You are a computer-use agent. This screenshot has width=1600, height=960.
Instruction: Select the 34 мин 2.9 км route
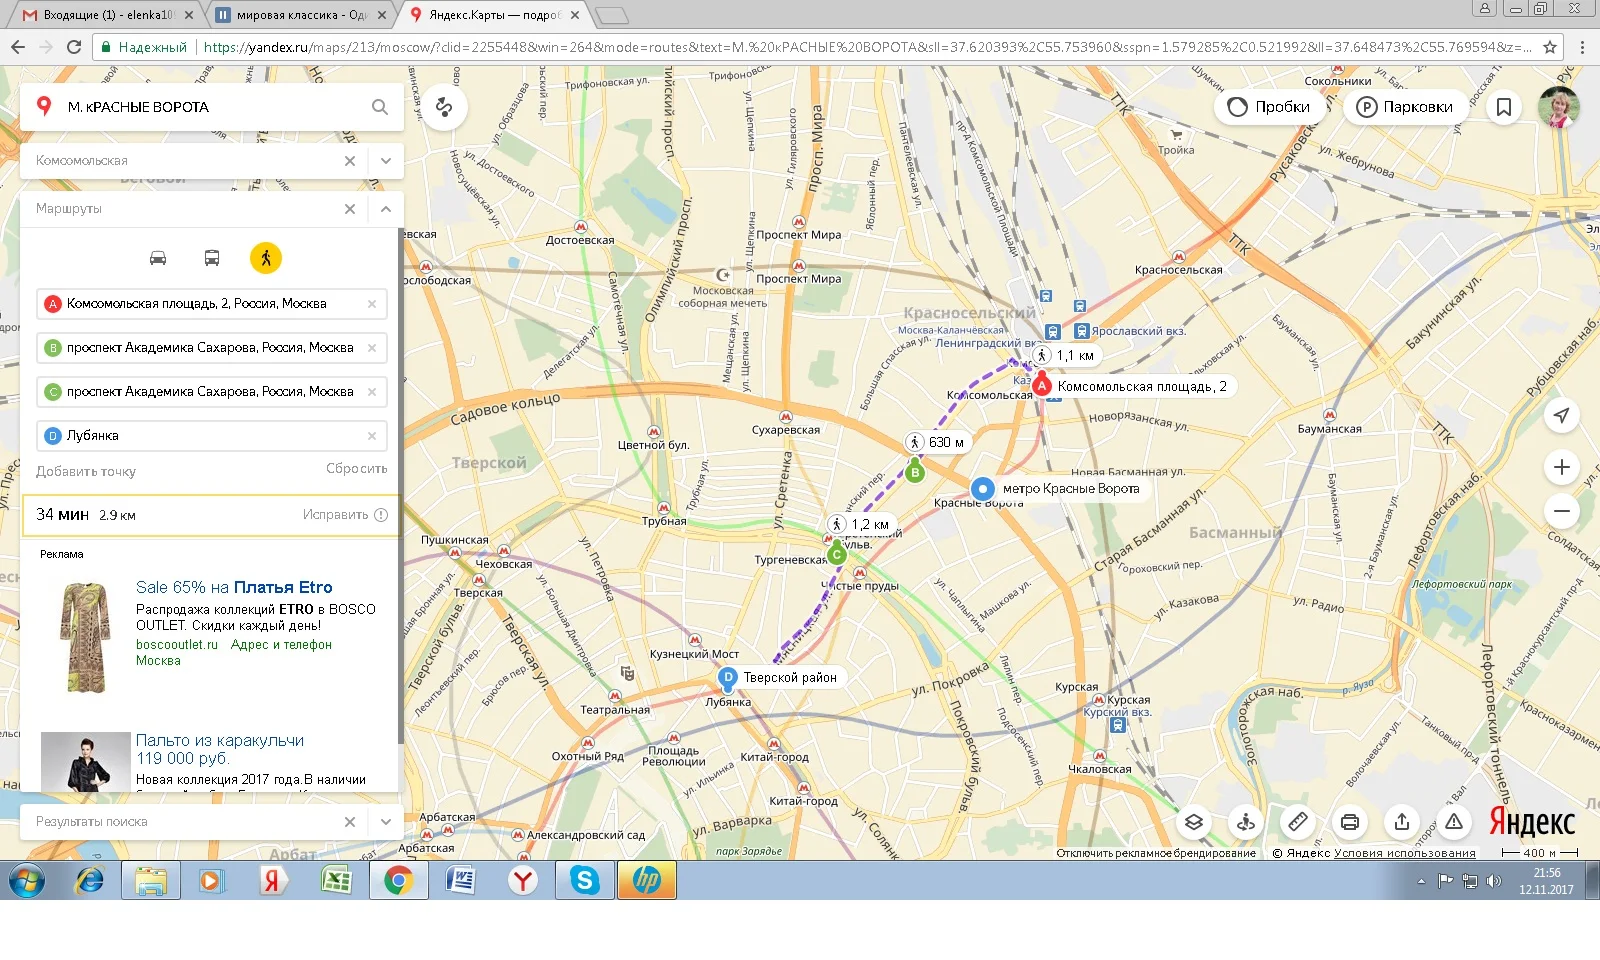click(x=210, y=515)
